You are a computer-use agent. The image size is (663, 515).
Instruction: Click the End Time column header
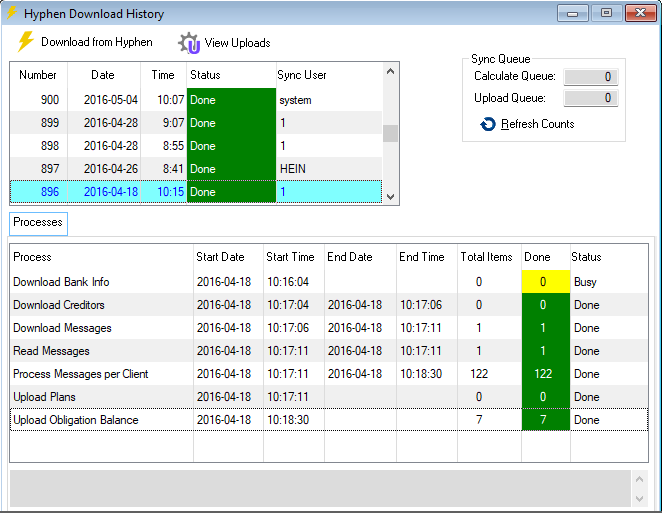[427, 257]
